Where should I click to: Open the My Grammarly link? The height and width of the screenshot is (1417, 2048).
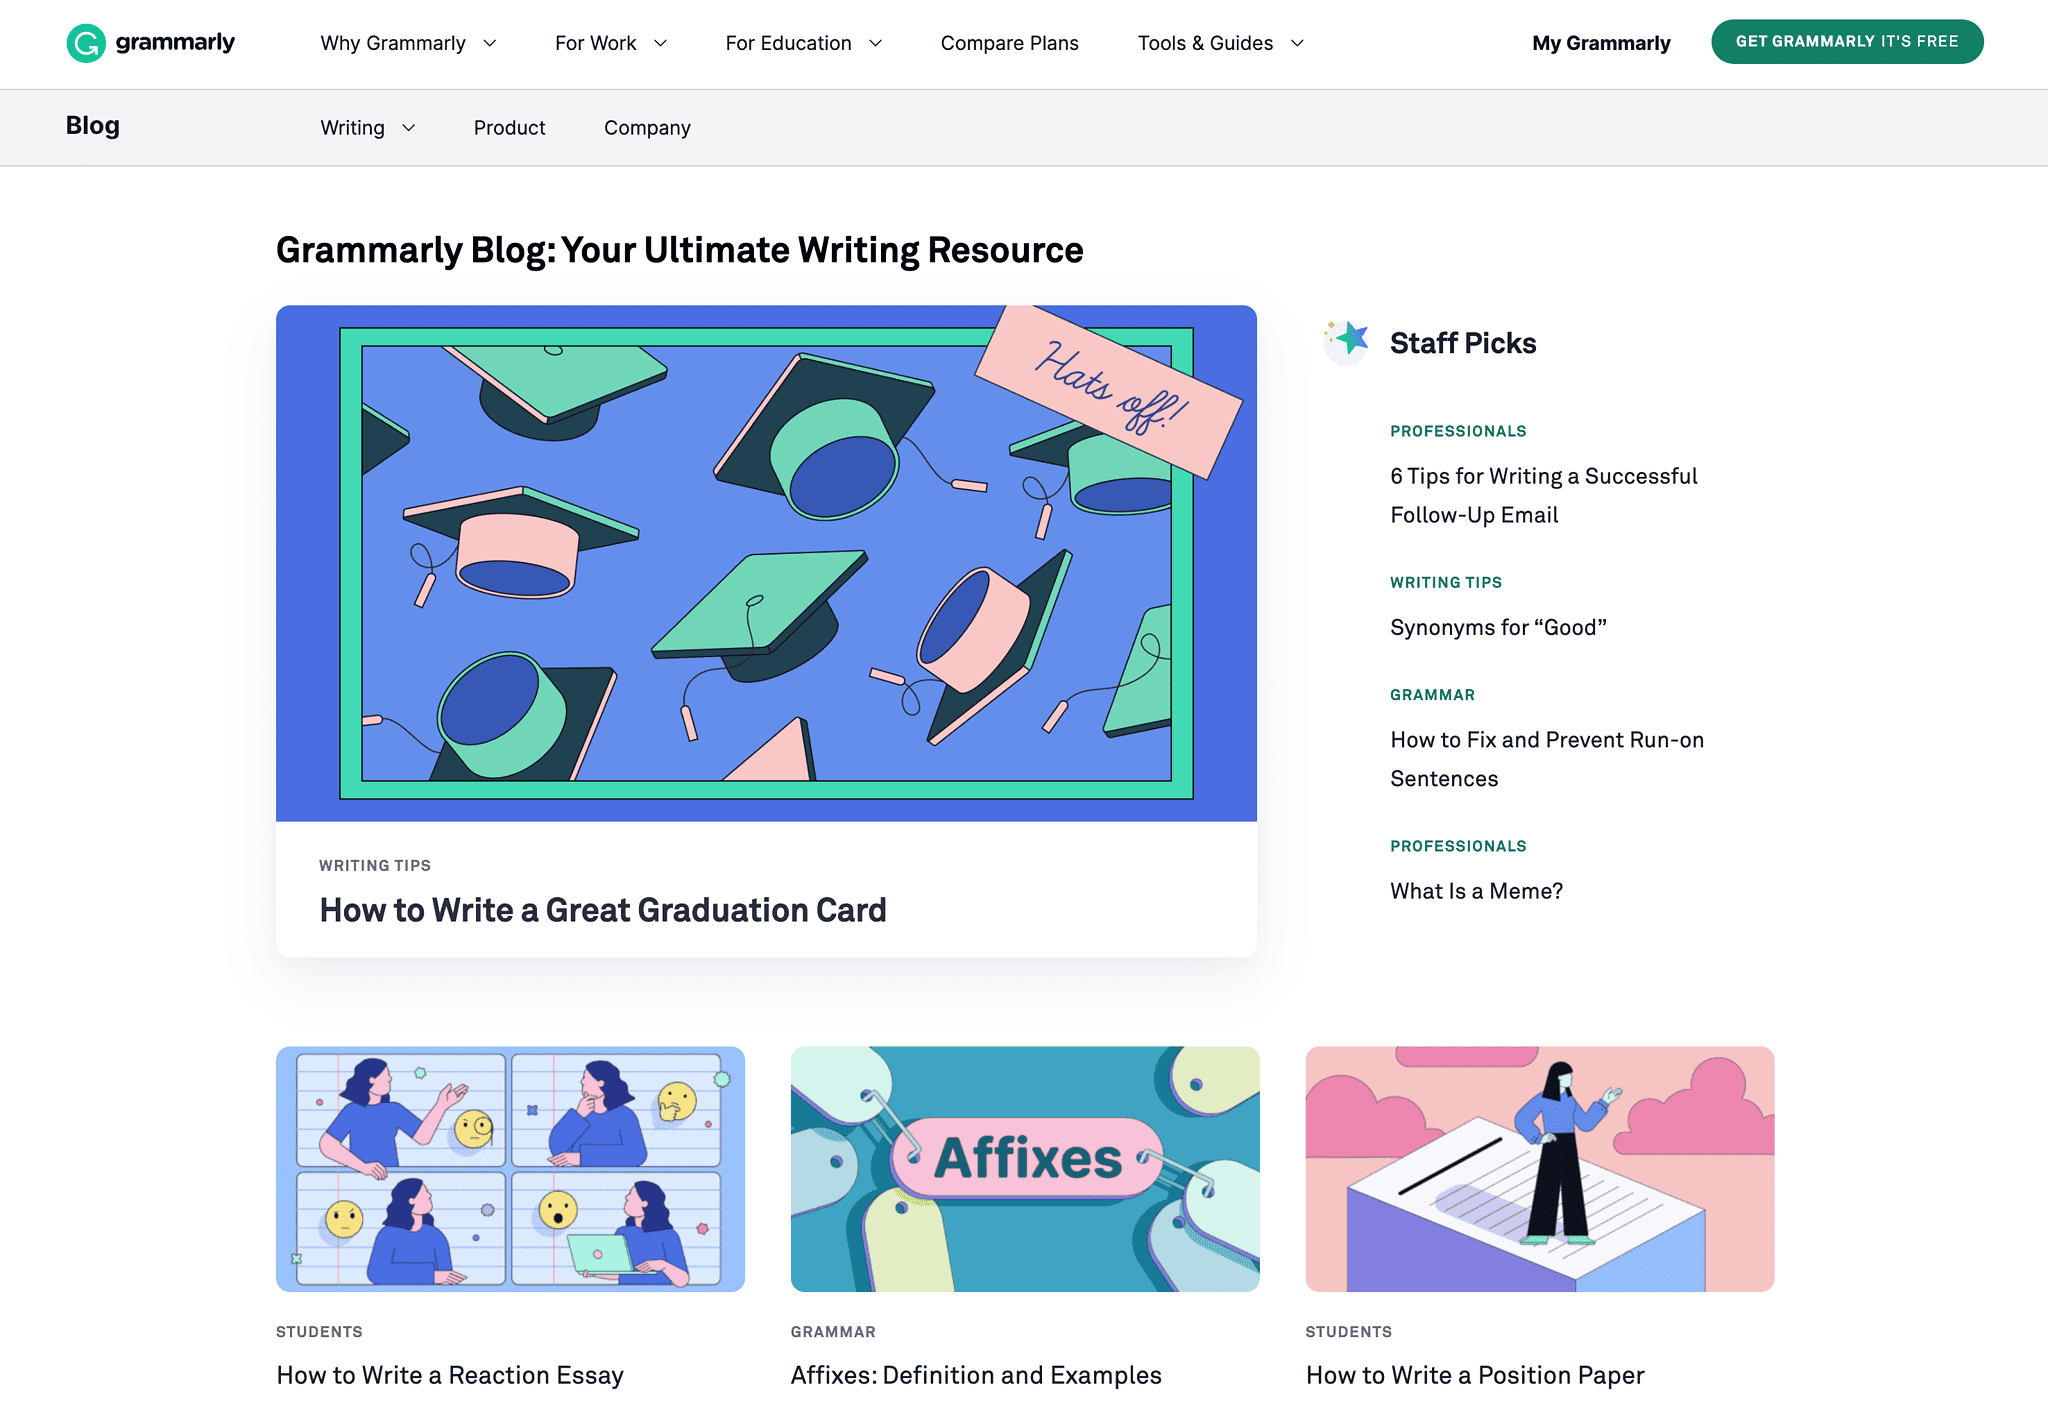(1601, 43)
